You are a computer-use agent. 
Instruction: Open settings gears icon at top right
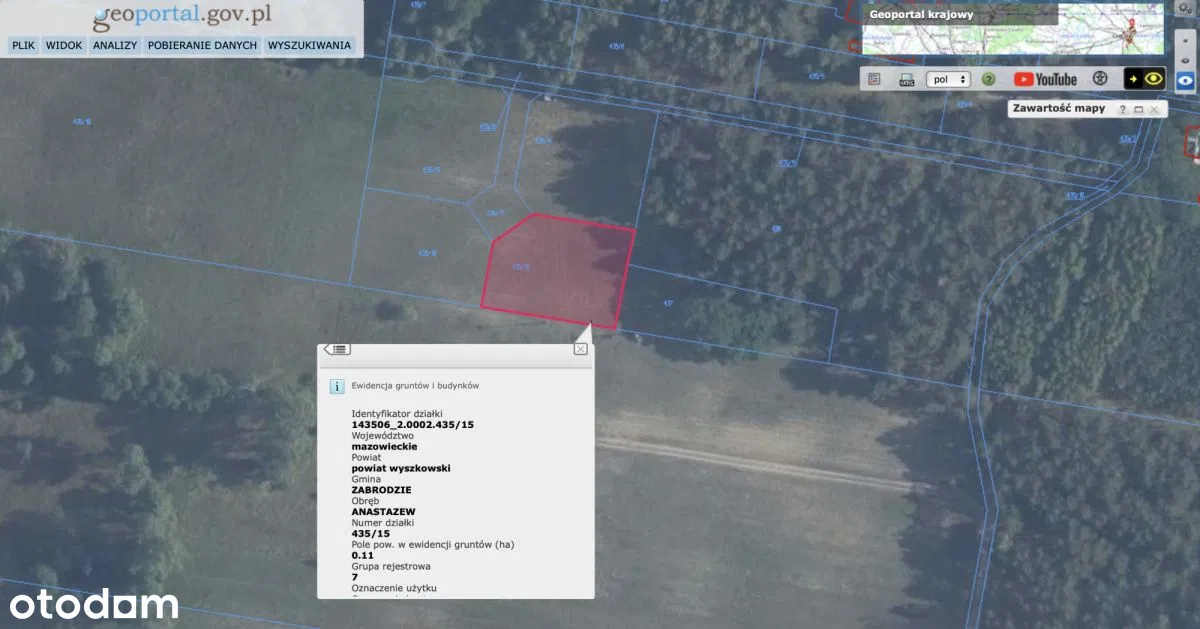[1187, 9]
